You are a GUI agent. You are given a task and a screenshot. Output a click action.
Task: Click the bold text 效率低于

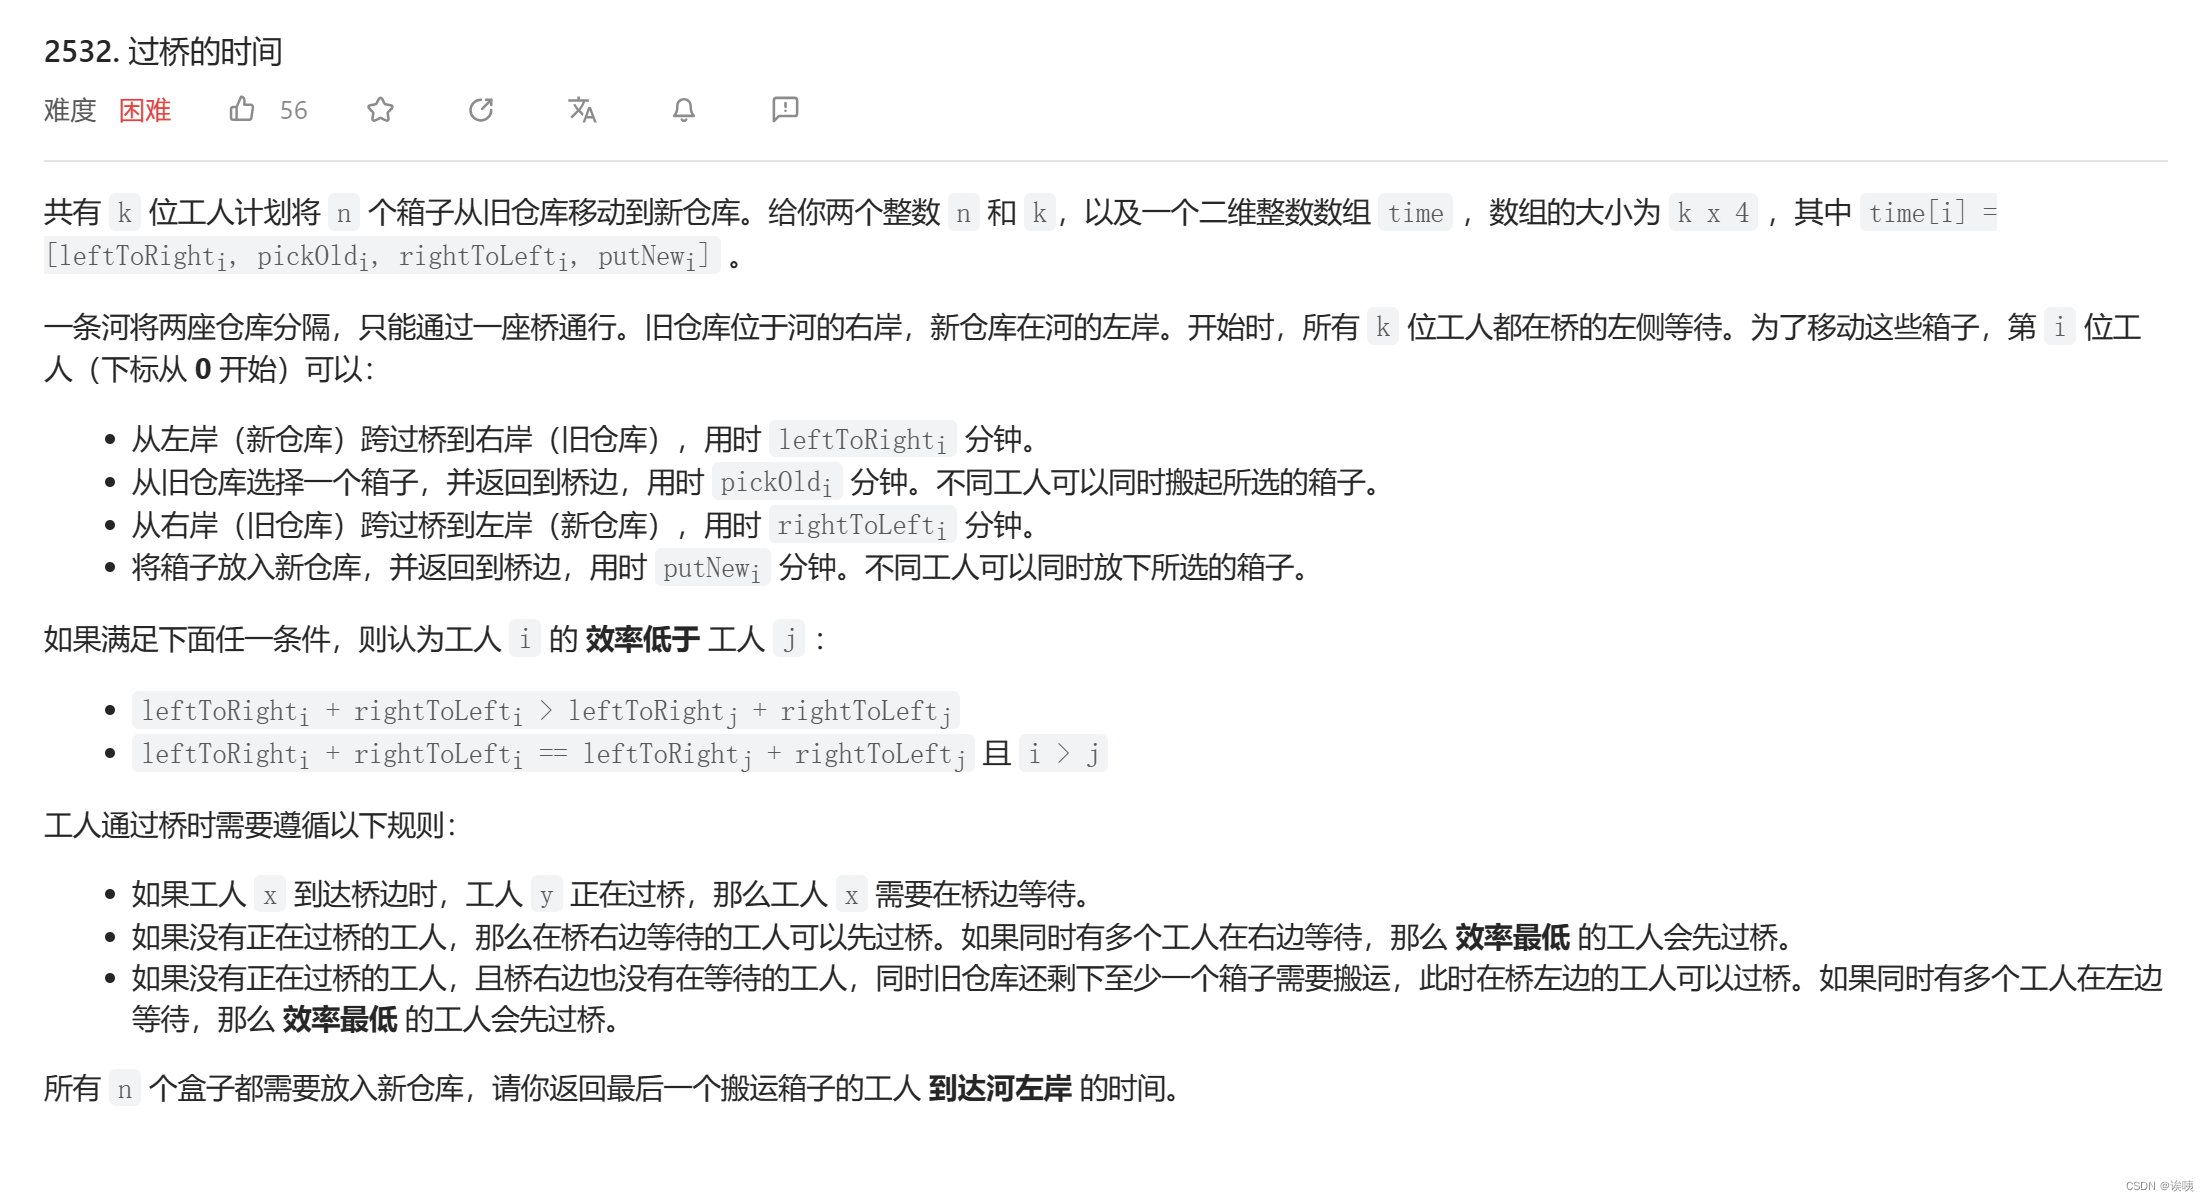(642, 639)
